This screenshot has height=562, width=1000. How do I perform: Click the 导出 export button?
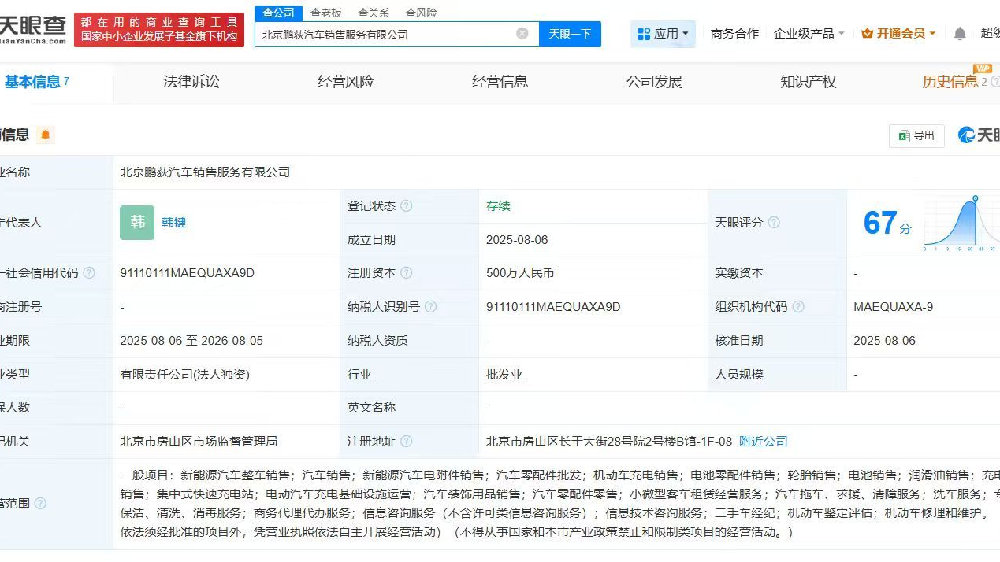tap(916, 136)
